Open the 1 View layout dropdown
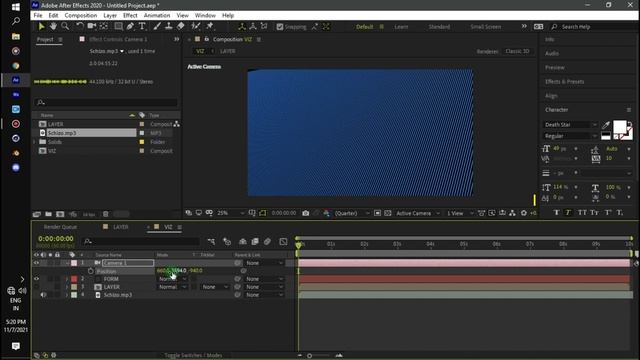640x360 pixels. tap(460, 213)
